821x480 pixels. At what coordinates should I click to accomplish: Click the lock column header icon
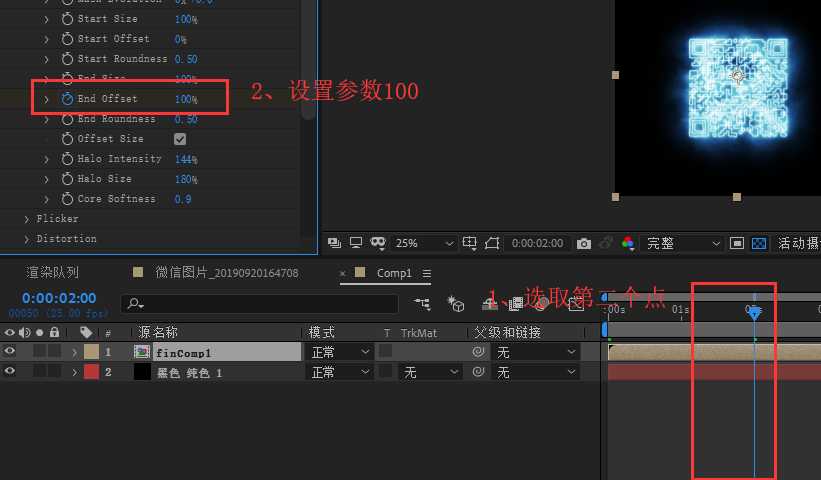coord(54,332)
